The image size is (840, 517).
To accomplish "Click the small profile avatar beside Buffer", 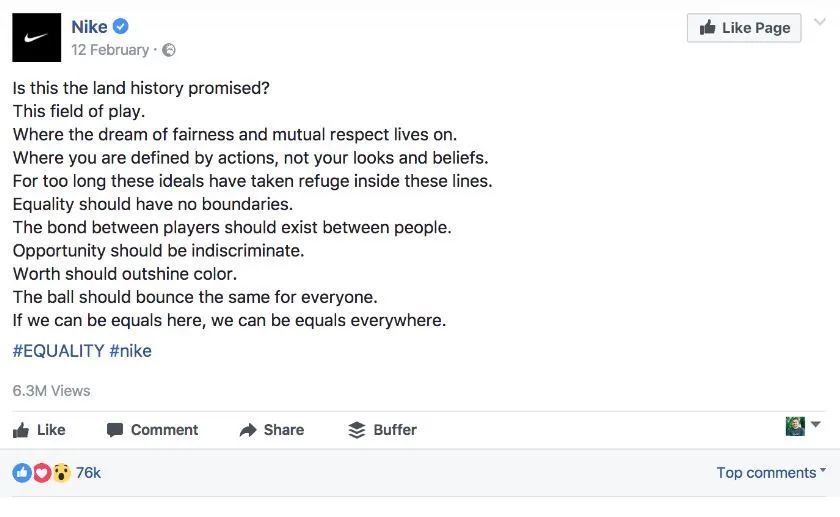I will click(795, 426).
